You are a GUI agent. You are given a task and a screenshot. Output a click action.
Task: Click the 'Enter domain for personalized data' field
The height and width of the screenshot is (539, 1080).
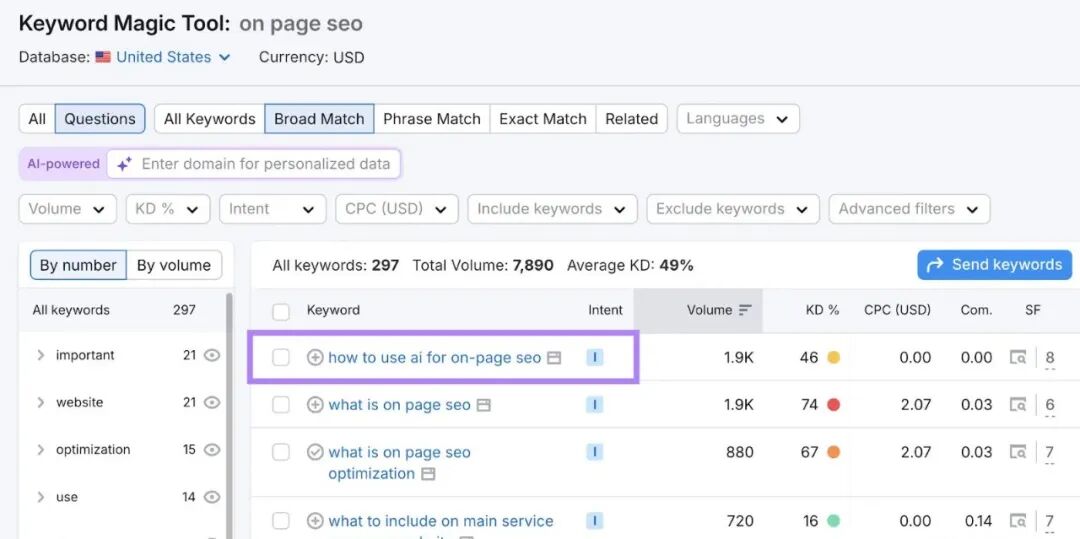pyautogui.click(x=265, y=164)
